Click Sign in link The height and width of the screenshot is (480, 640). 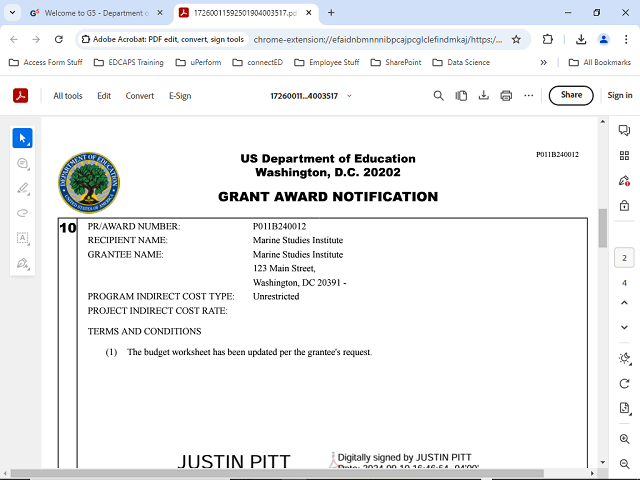click(620, 95)
